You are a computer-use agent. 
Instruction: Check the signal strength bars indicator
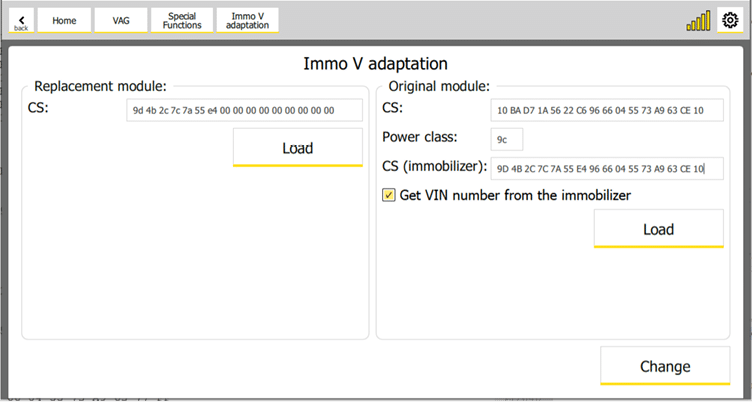(698, 21)
